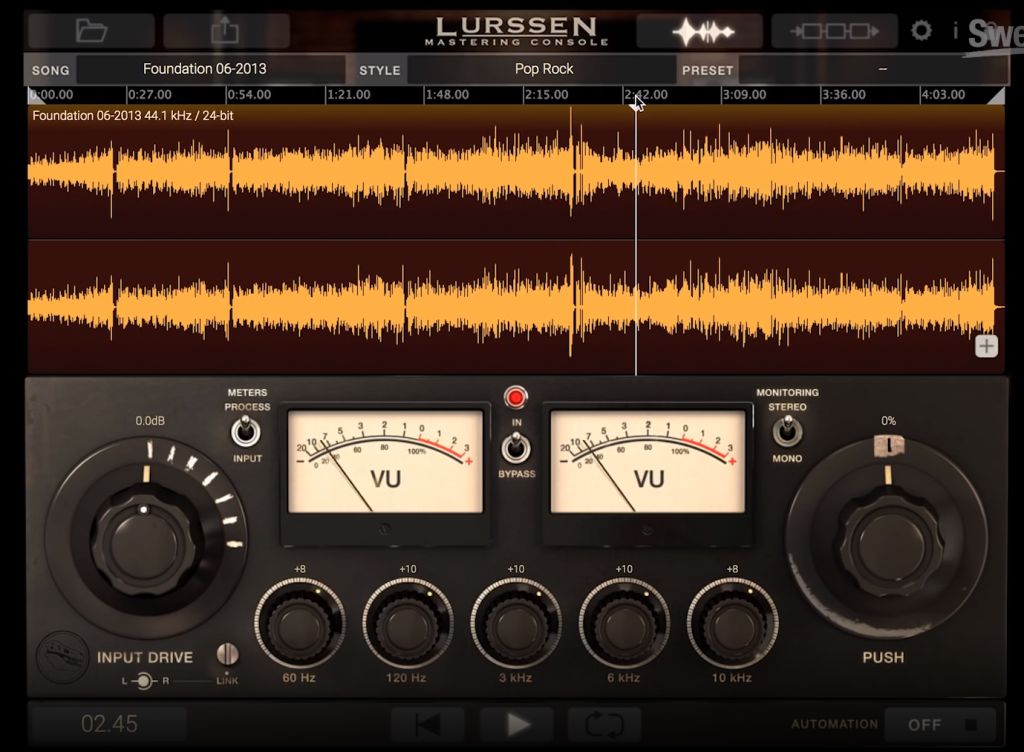The height and width of the screenshot is (752, 1024).
Task: Switch to the waveform view button
Action: coord(701,31)
